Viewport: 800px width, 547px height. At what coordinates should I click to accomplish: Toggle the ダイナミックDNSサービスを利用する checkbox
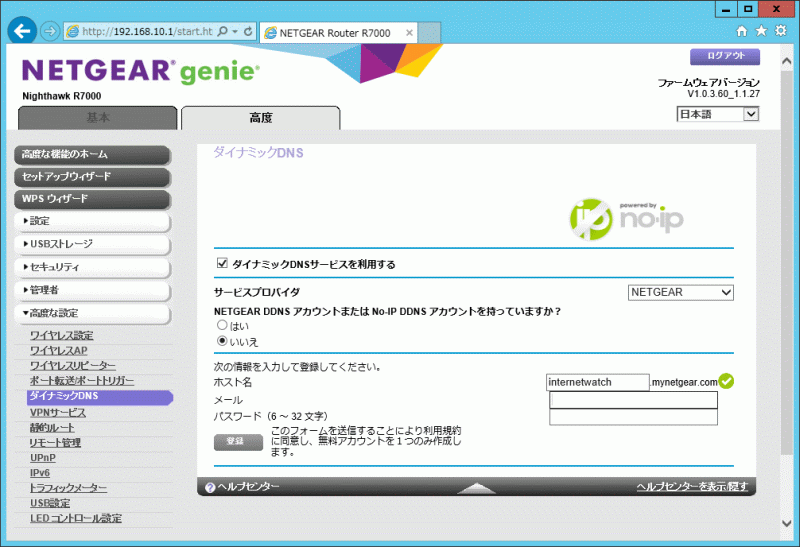(x=222, y=264)
